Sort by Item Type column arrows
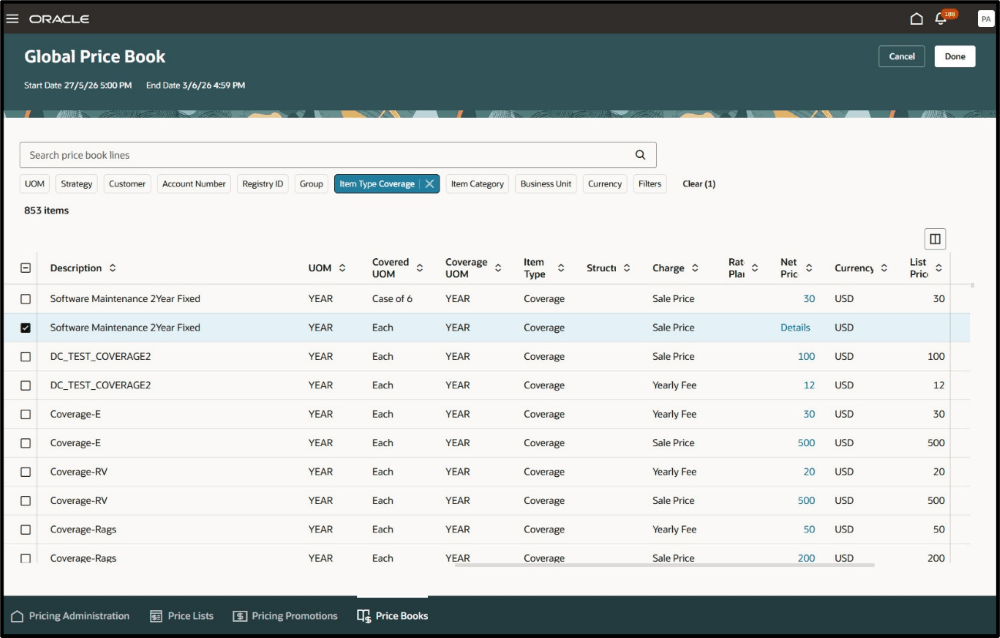The height and width of the screenshot is (638, 1000). coord(561,268)
